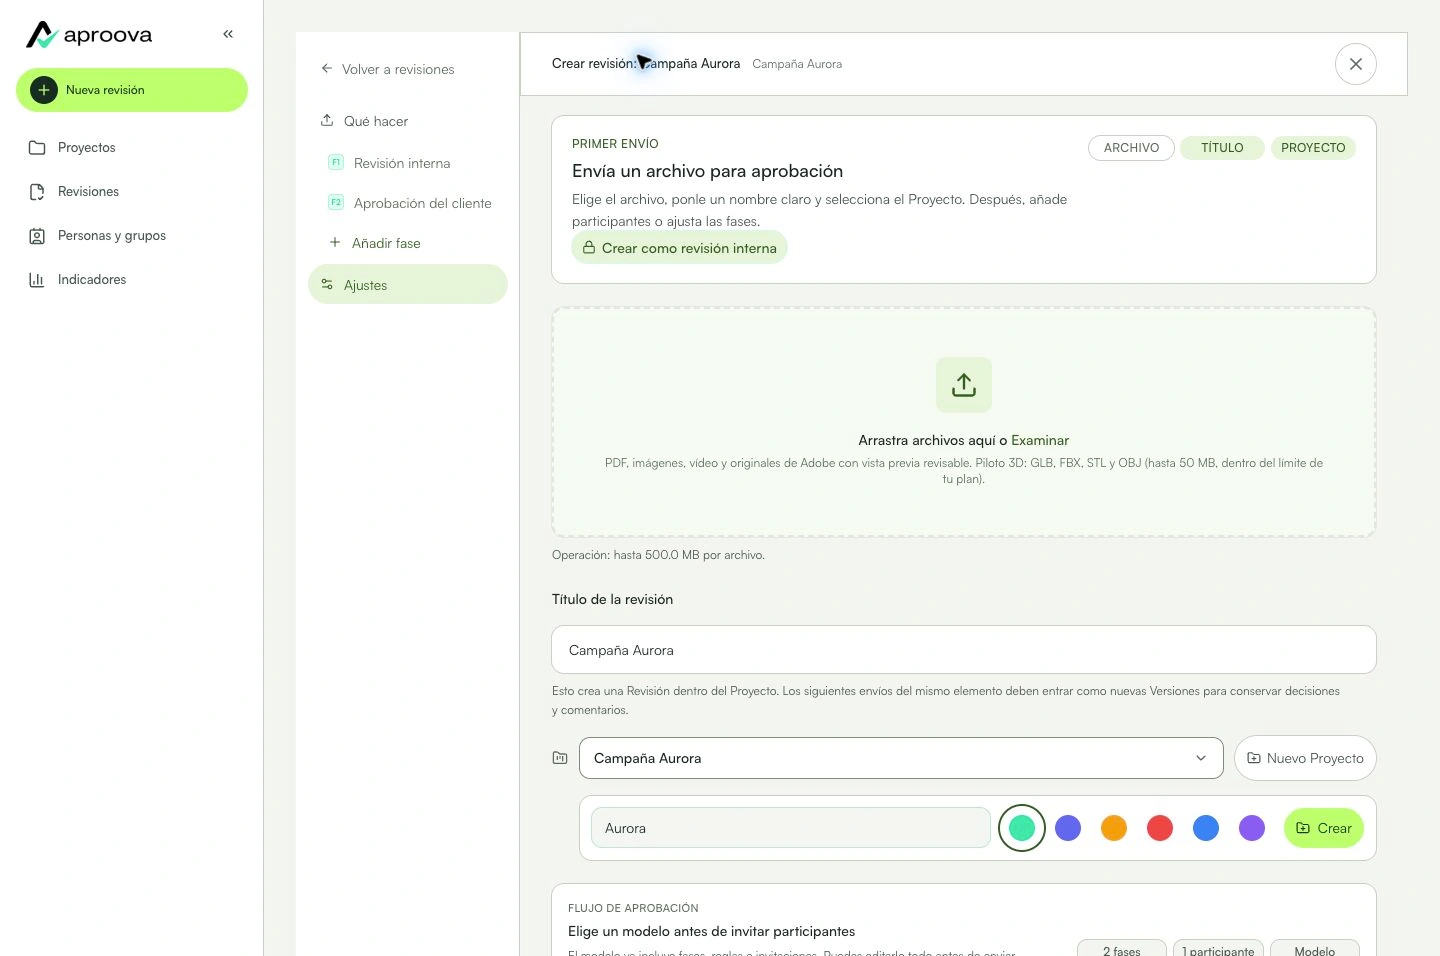Screen dimensions: 1440x956
Task: Open the Campaña Aurora project dropdown
Action: (901, 758)
